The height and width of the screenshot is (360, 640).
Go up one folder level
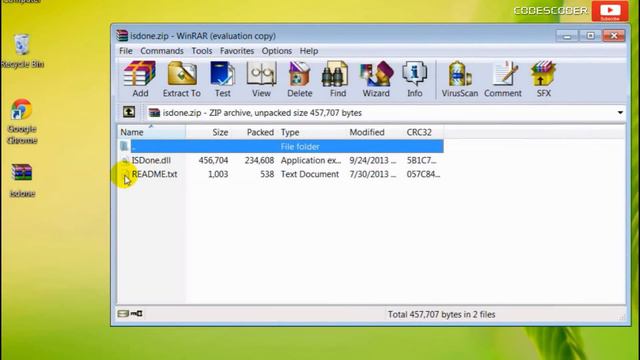(129, 112)
